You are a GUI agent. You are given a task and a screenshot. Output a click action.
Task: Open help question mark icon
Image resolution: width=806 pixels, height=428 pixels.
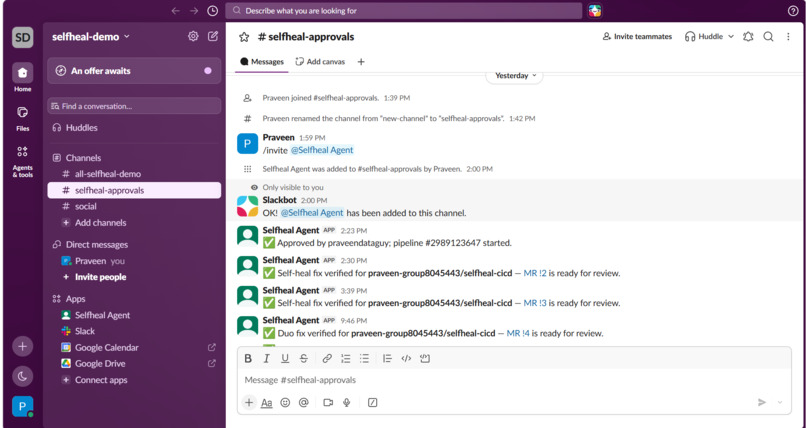(793, 11)
